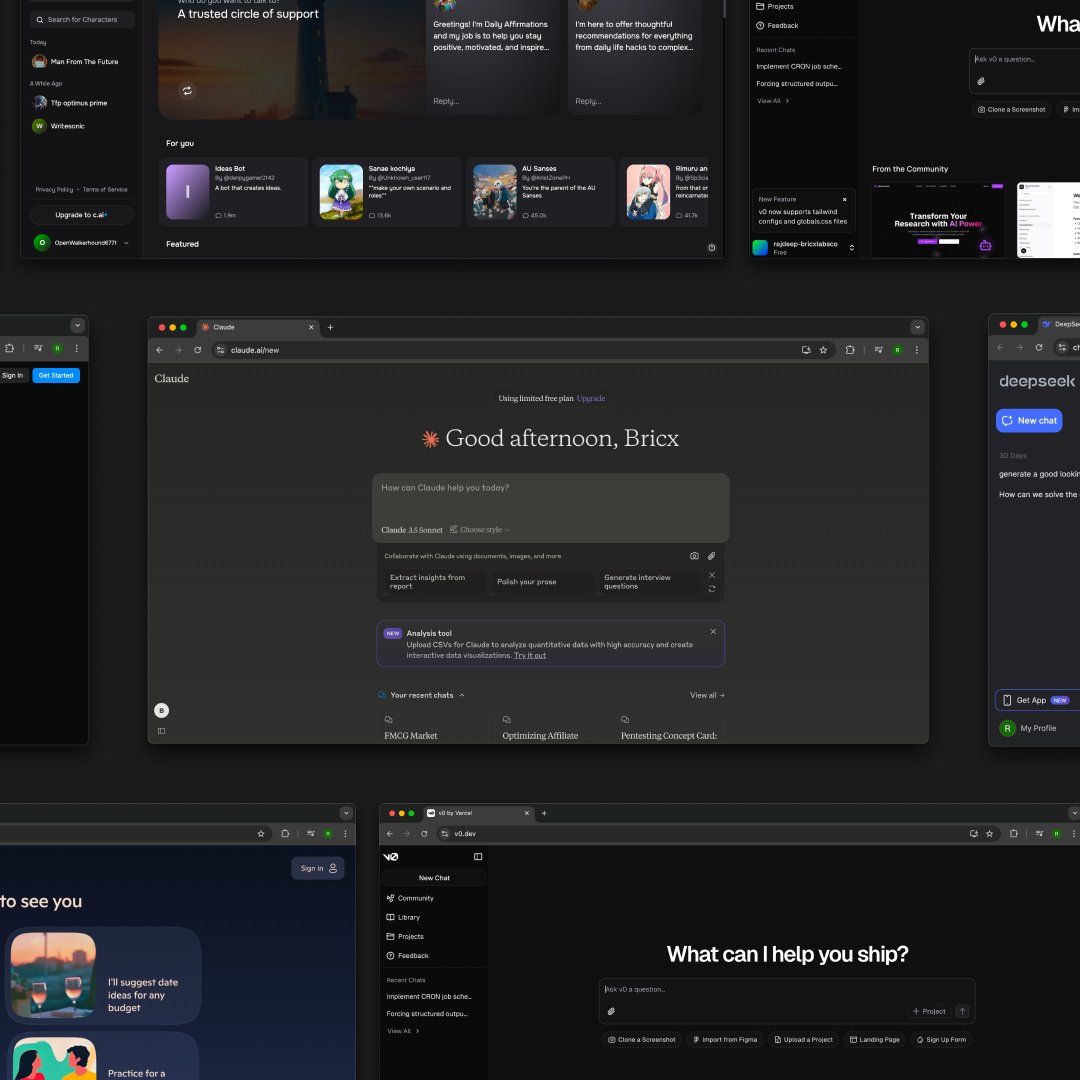Viewport: 1080px width, 1080px height.
Task: Open Projects in bottom v0 sidebar
Action: [405, 937]
